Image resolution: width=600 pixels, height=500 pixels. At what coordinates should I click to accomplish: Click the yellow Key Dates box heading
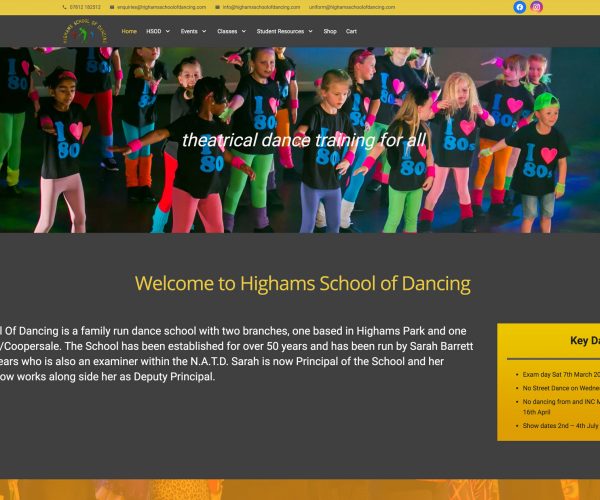pos(583,341)
